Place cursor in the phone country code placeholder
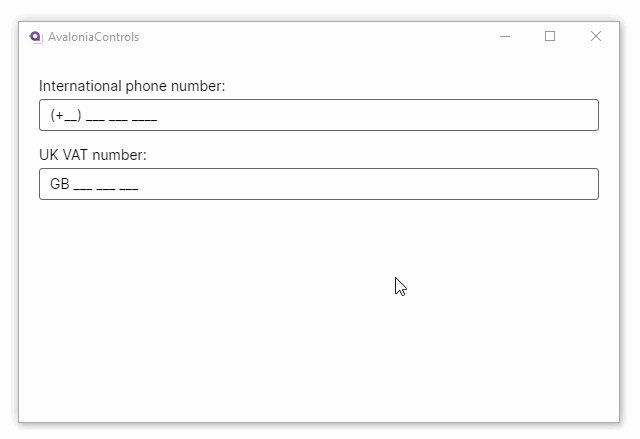 (70, 116)
